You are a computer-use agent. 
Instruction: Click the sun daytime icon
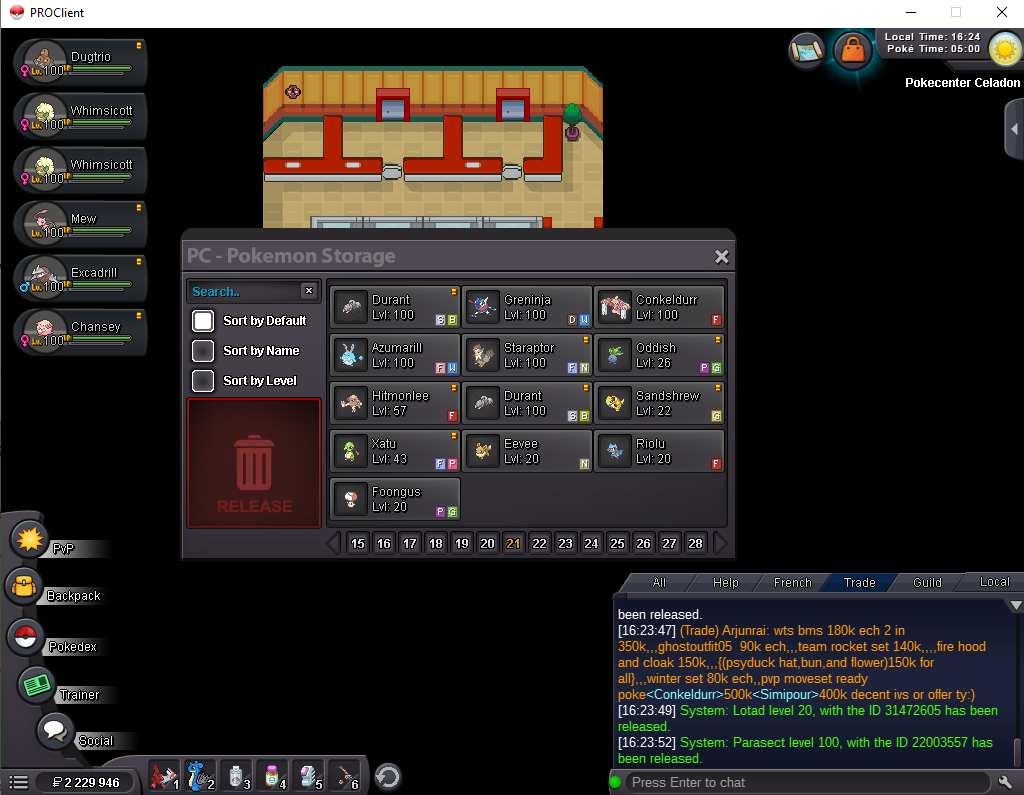(1005, 49)
